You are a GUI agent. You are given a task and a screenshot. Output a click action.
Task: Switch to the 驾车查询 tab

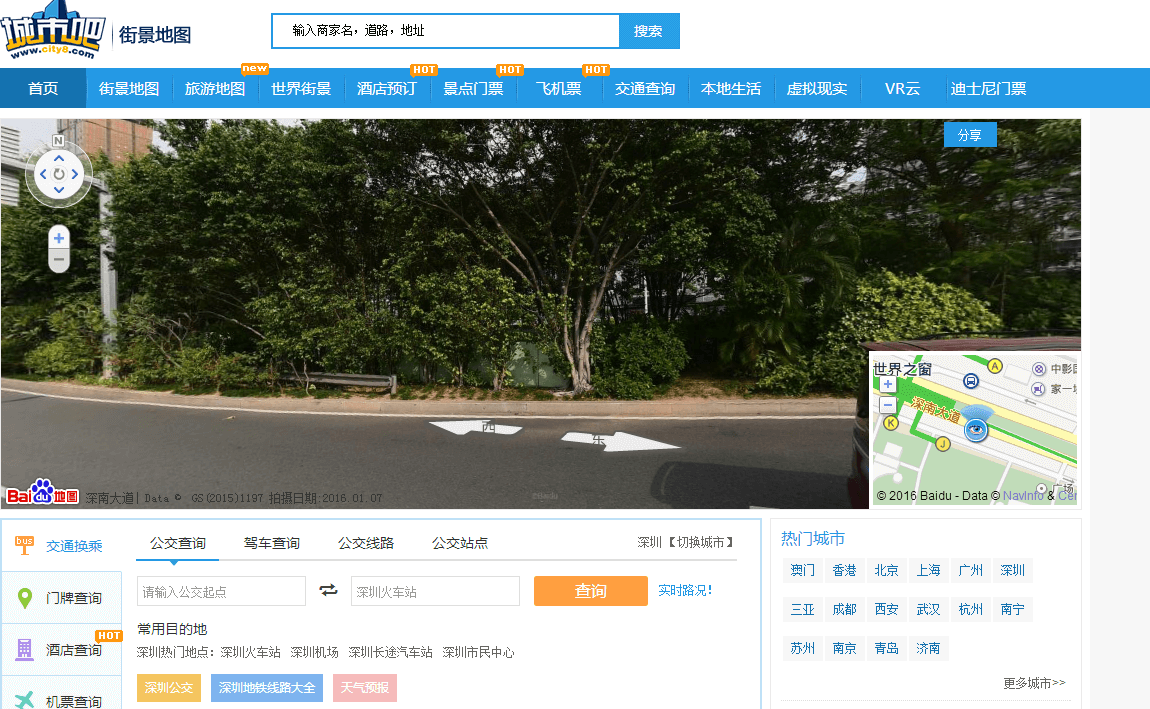coord(271,542)
